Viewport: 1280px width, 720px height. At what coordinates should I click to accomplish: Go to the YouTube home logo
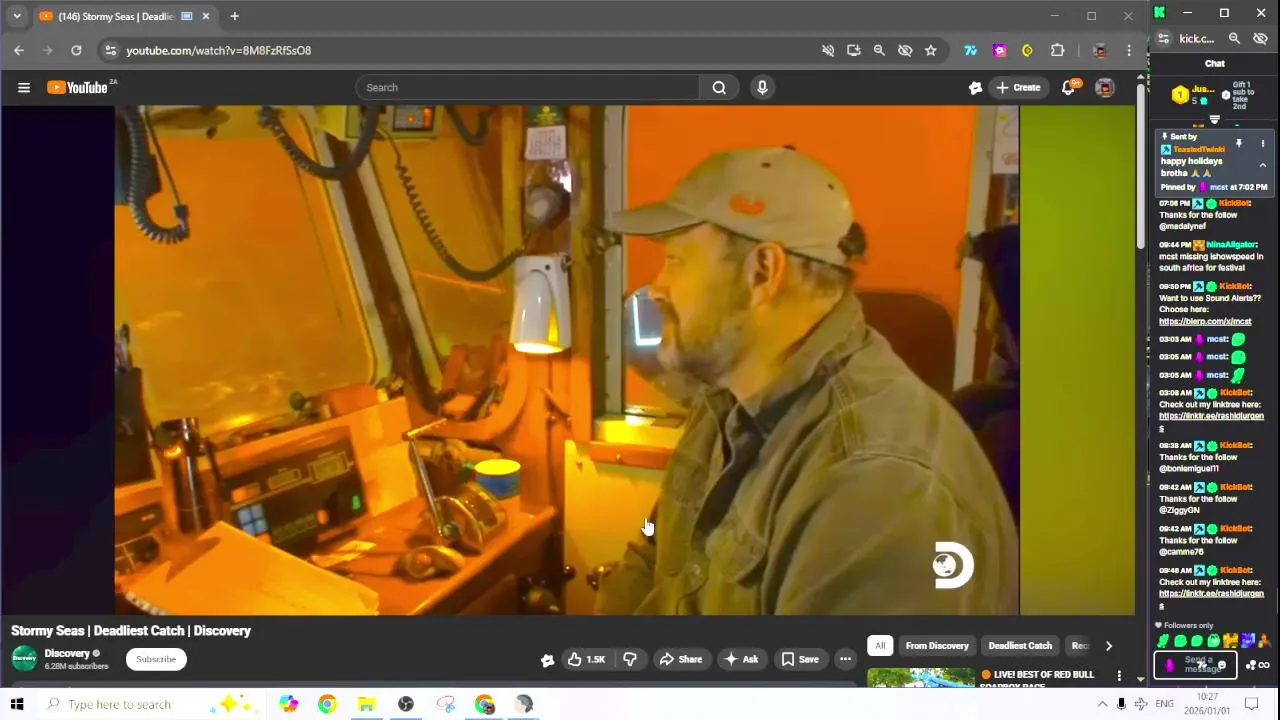(78, 88)
